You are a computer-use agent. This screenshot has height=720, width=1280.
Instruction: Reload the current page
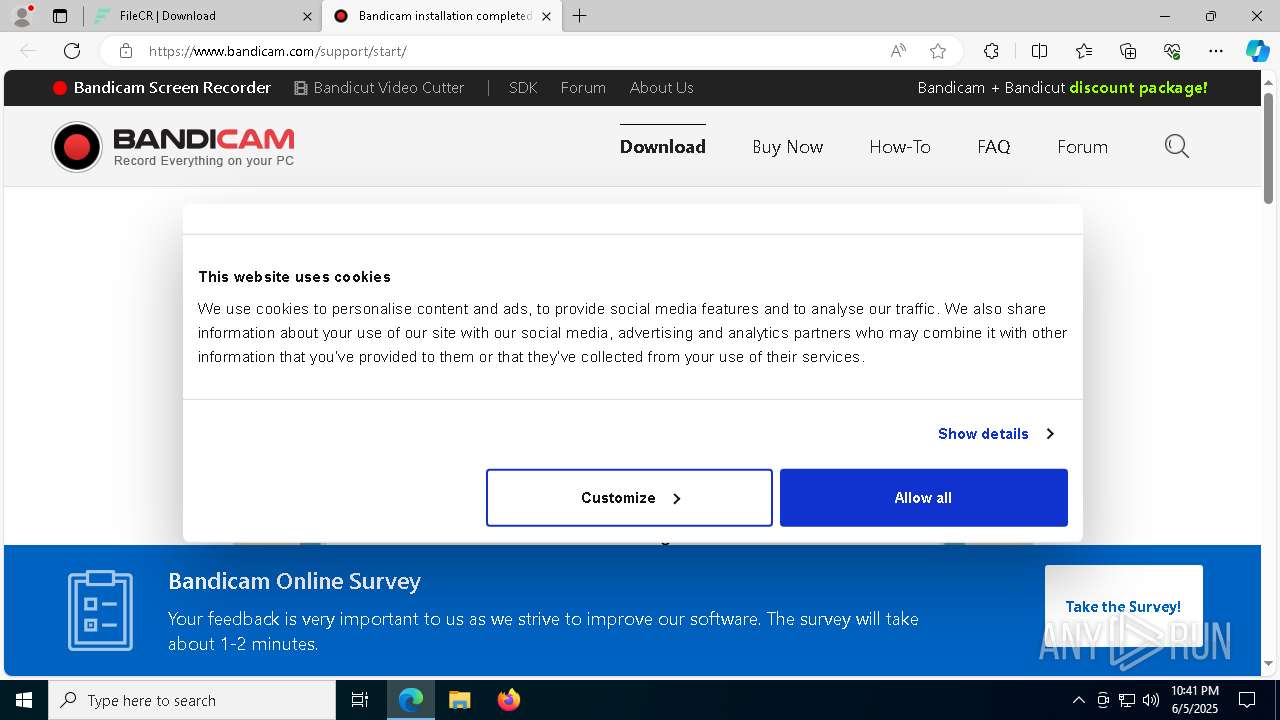pos(72,51)
